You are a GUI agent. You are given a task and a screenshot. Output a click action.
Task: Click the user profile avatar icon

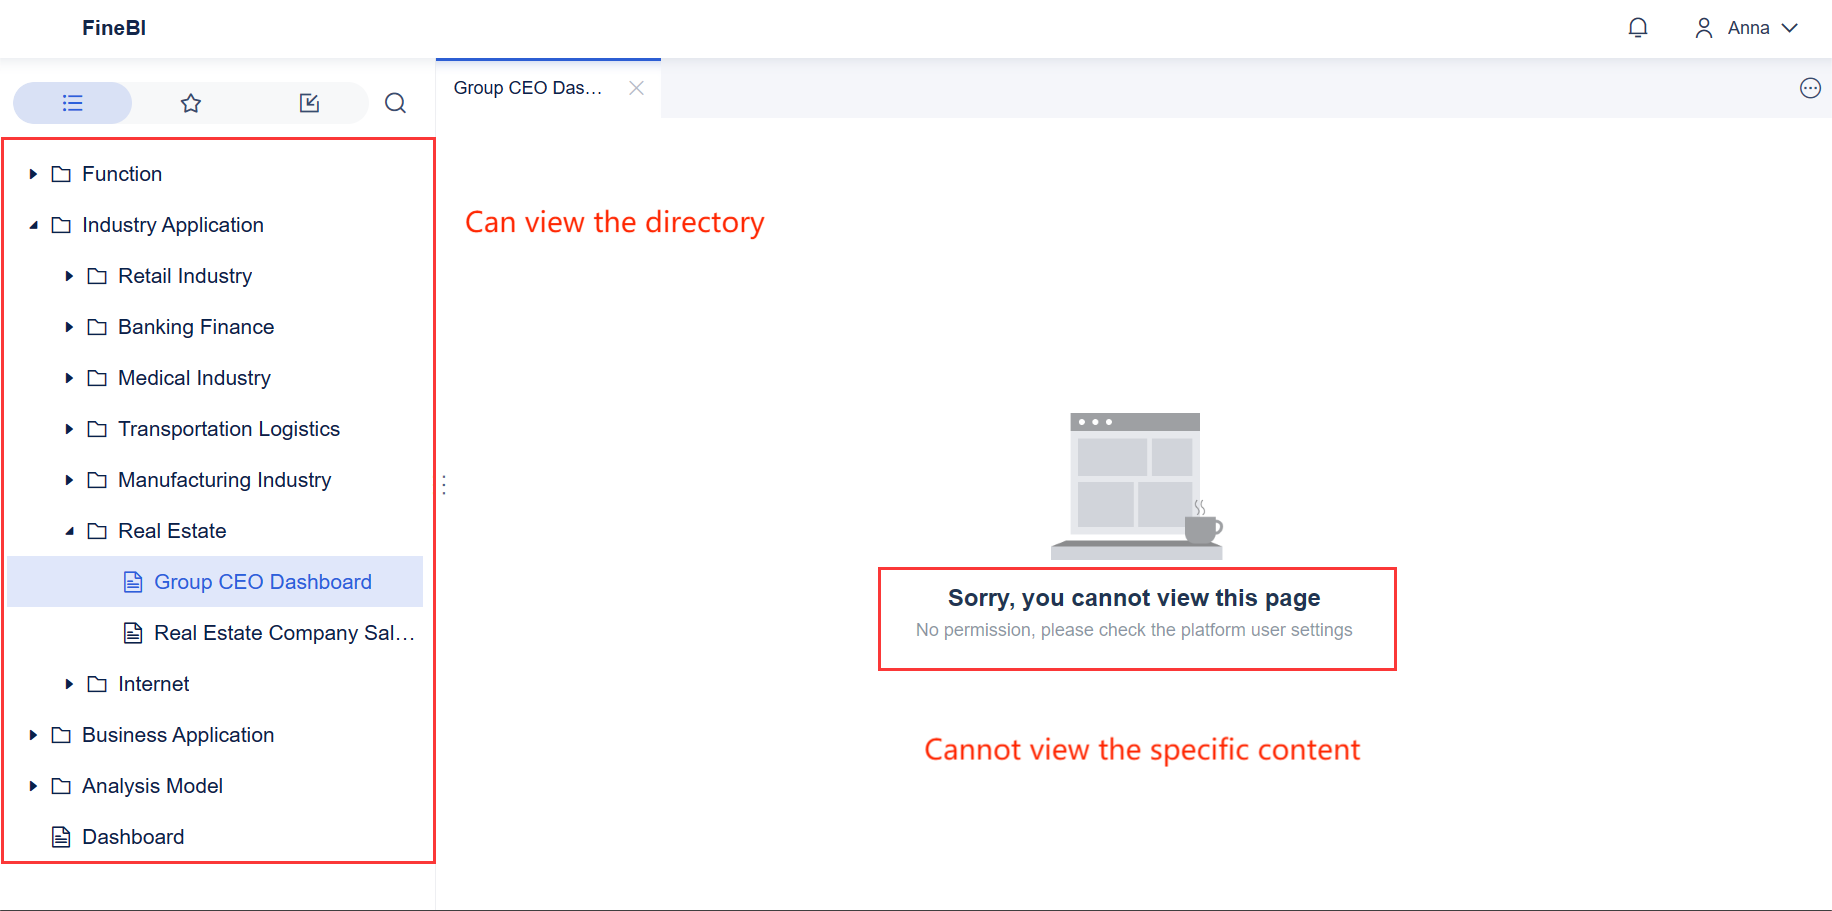click(1703, 27)
